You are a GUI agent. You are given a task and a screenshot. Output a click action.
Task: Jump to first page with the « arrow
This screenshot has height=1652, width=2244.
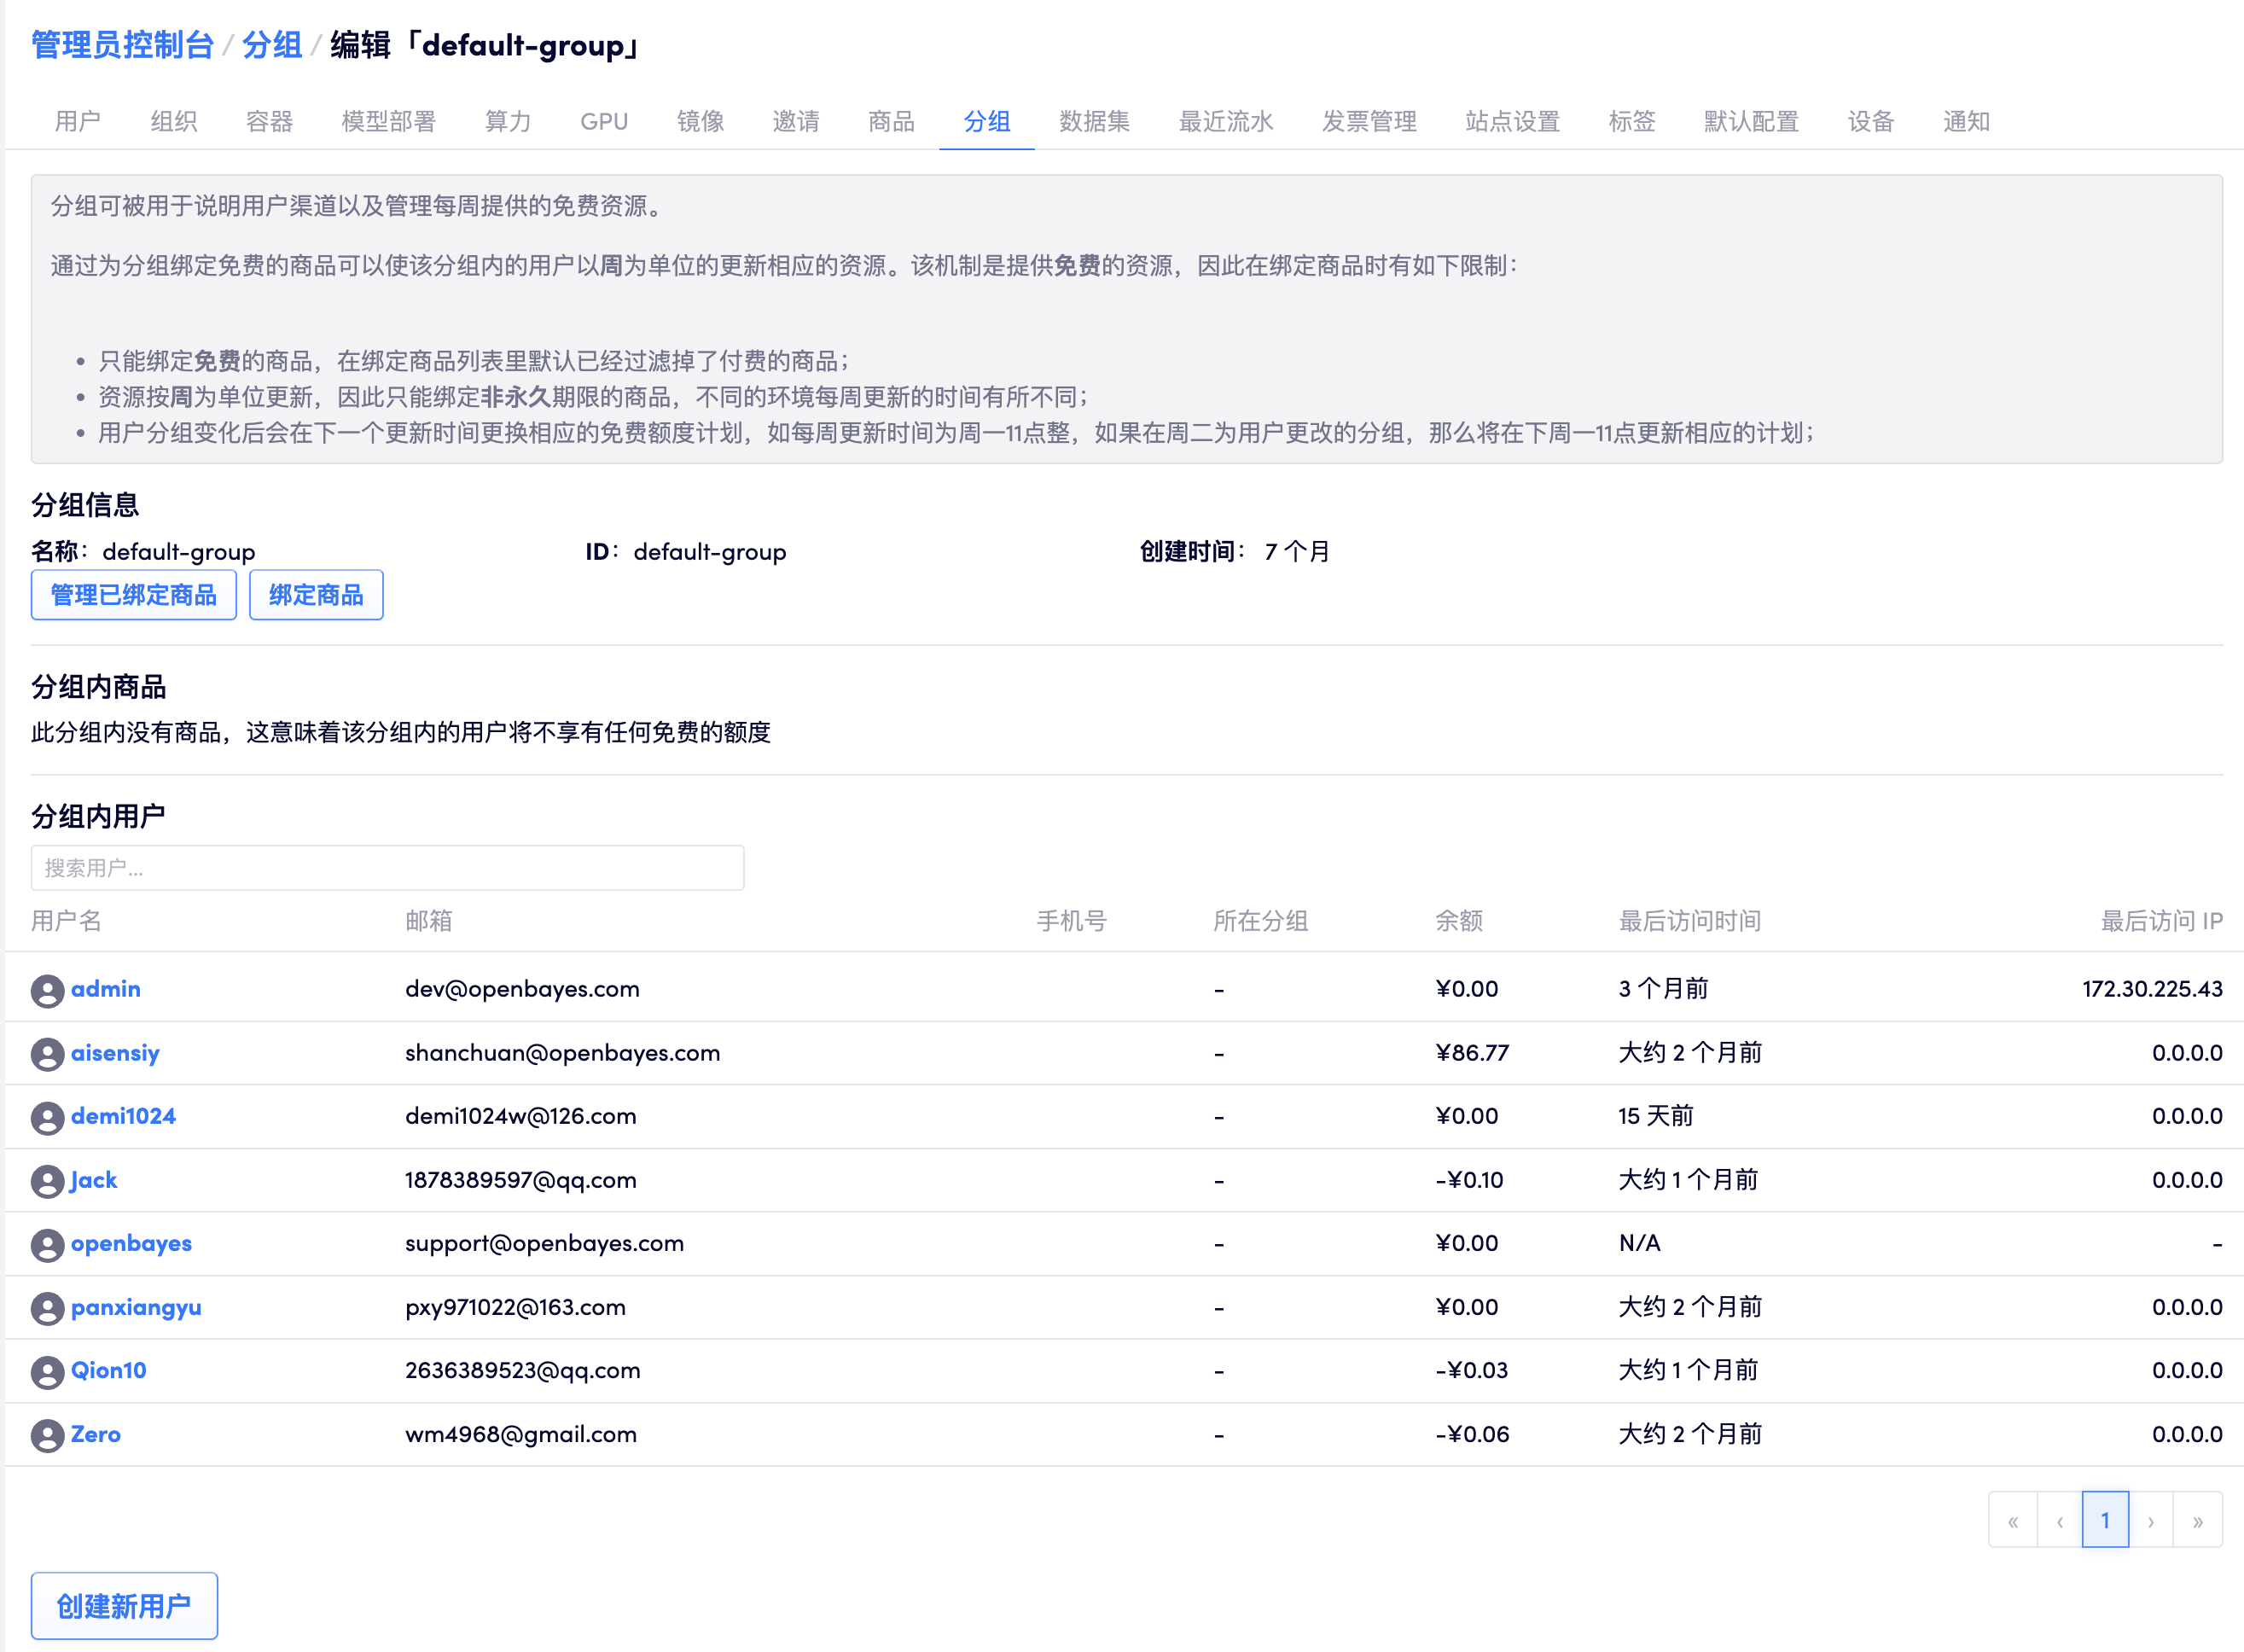[x=2014, y=1519]
